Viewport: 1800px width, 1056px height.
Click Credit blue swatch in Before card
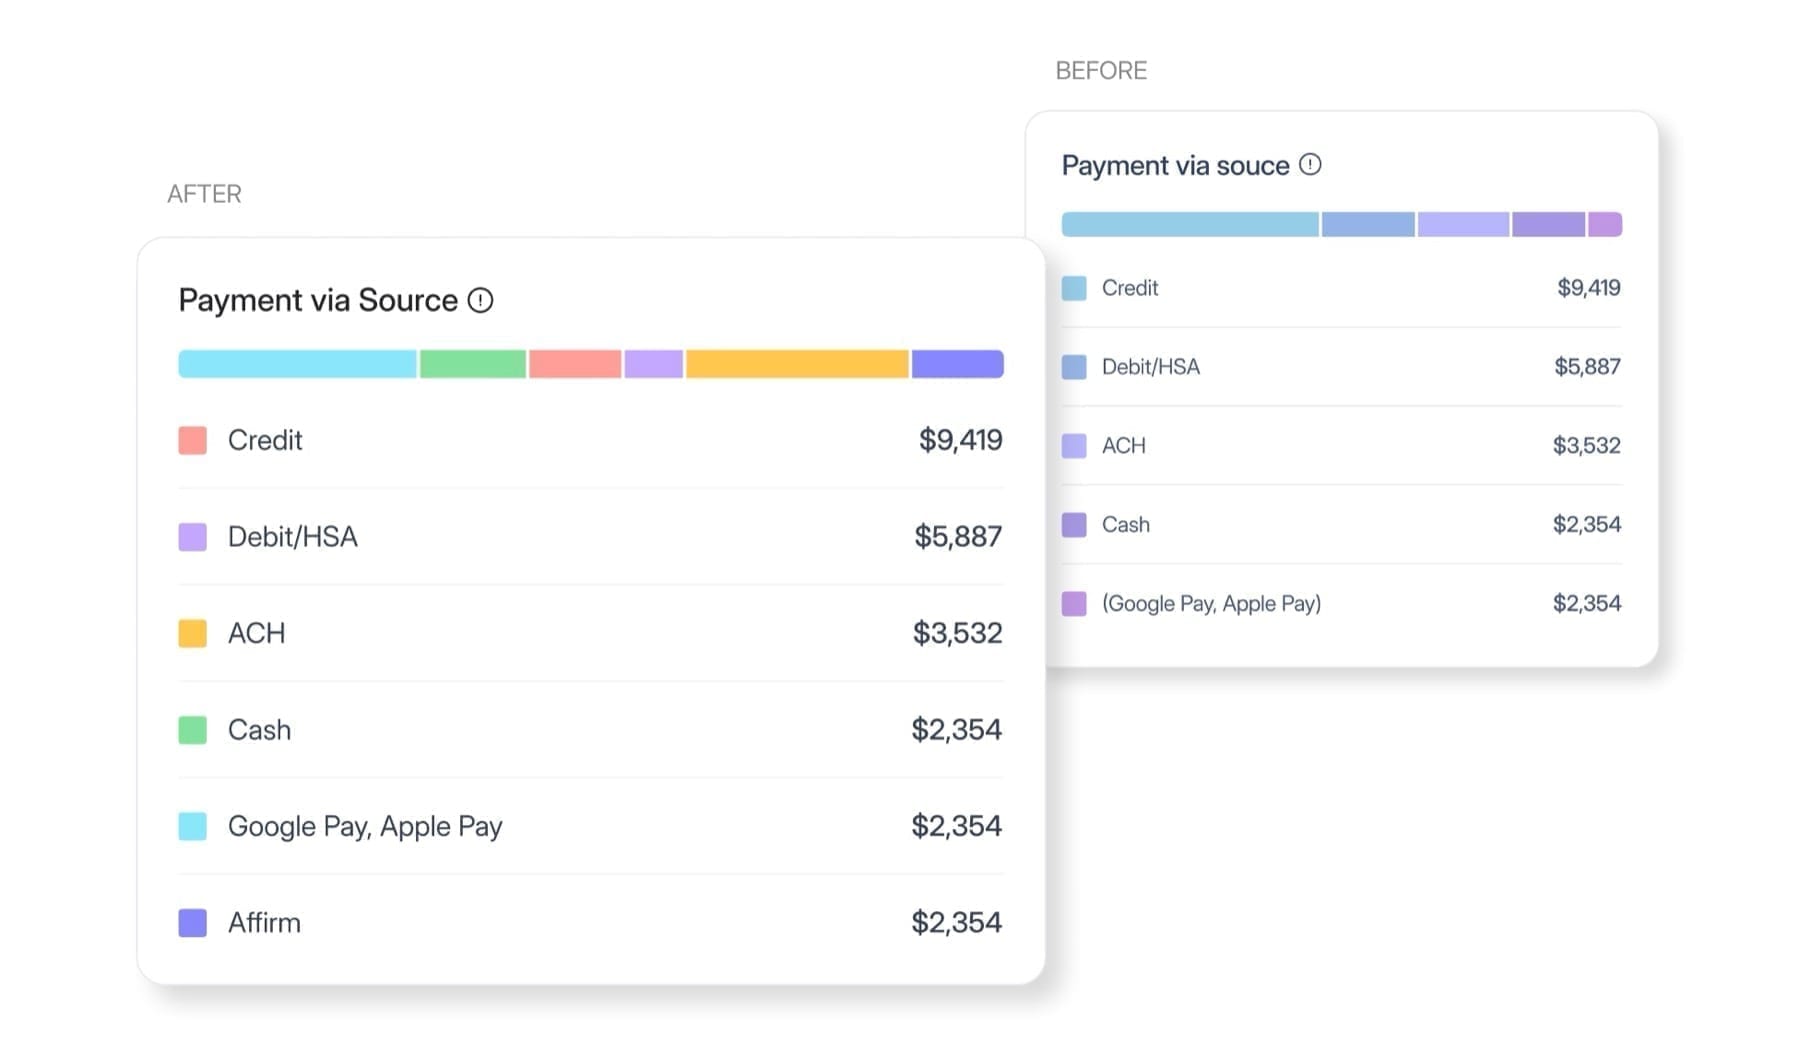coord(1074,288)
